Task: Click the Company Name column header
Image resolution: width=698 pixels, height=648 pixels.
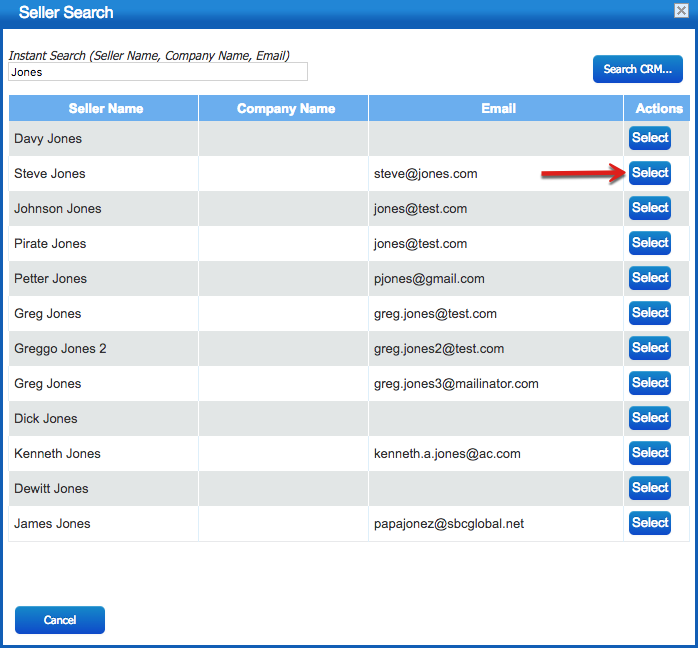Action: click(284, 108)
